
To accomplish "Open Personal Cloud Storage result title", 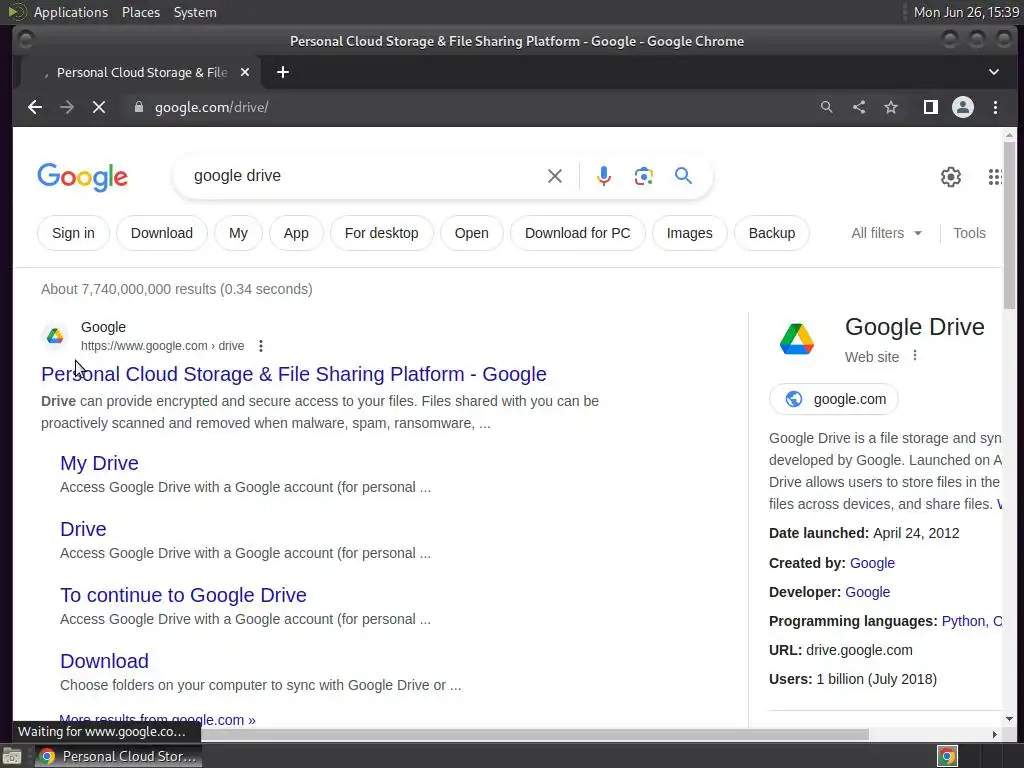I will coord(294,374).
